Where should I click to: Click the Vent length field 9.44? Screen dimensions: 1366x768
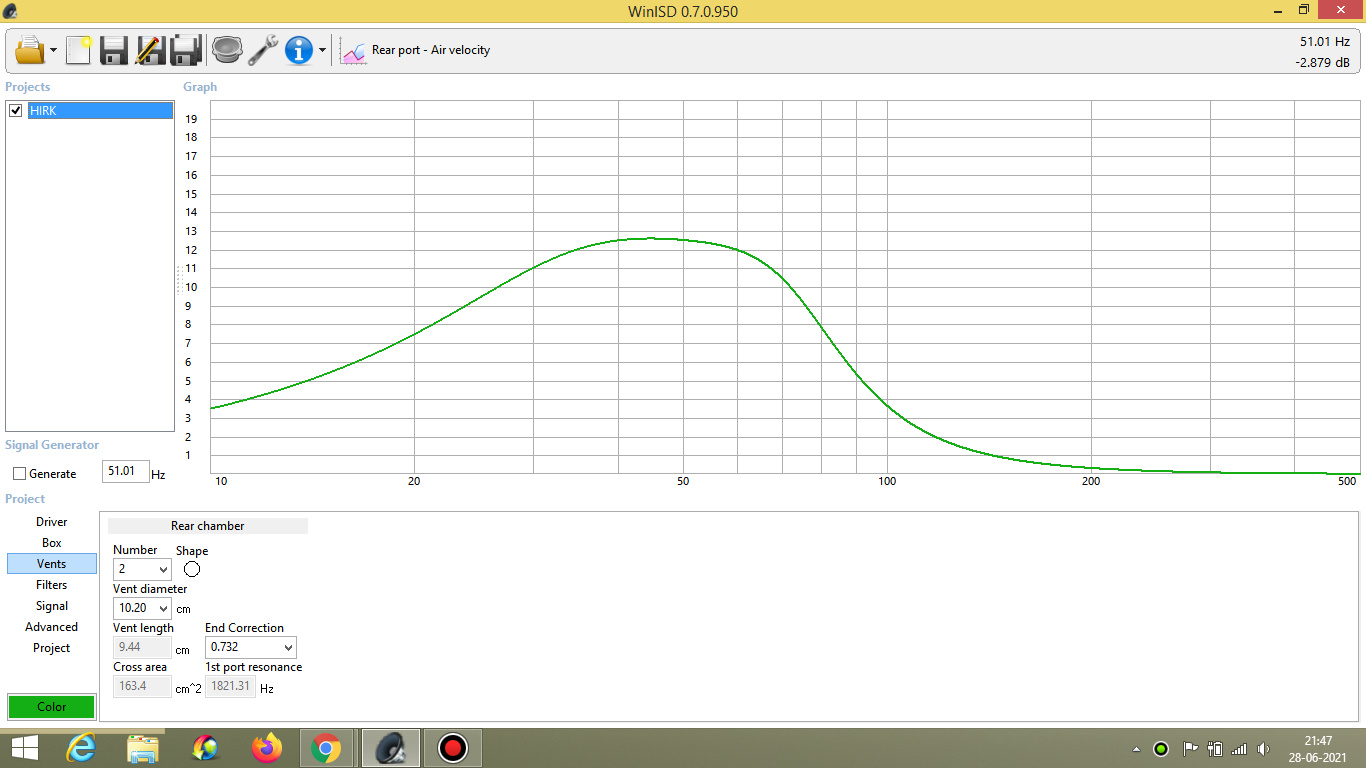click(x=142, y=647)
